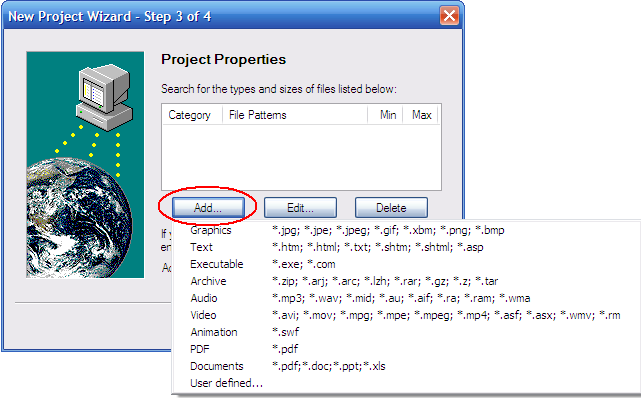Select the Graphics category menu entry
The width and height of the screenshot is (641, 398).
click(x=406, y=230)
